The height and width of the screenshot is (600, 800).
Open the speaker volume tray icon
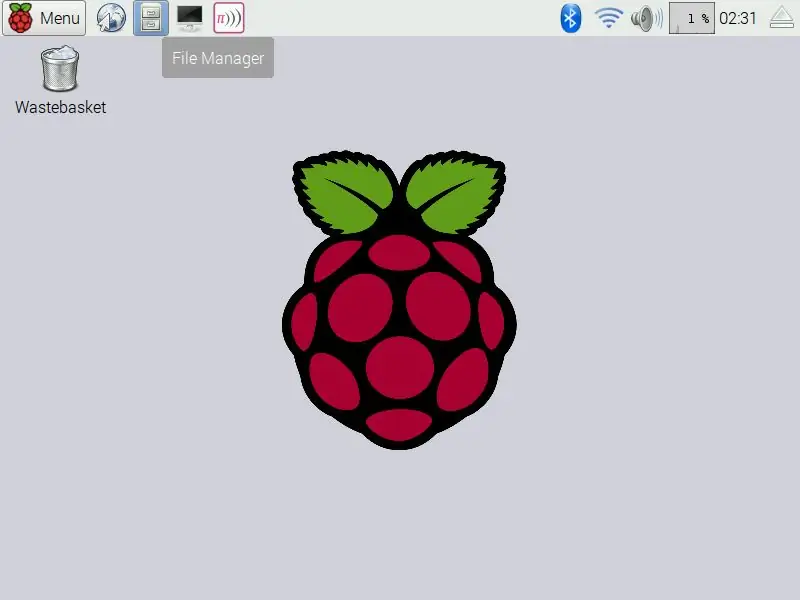(646, 19)
